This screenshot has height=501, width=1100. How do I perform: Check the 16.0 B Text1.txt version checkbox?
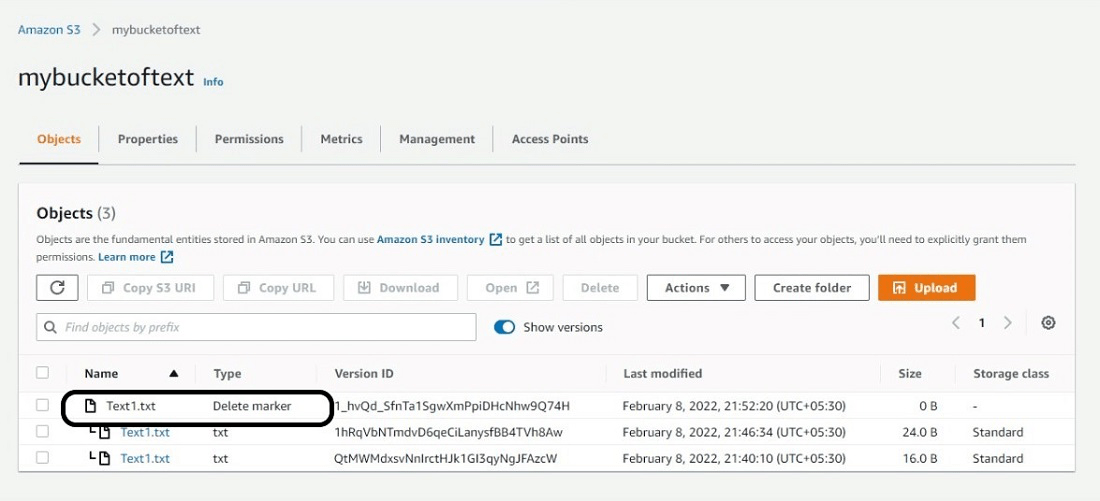click(x=43, y=458)
